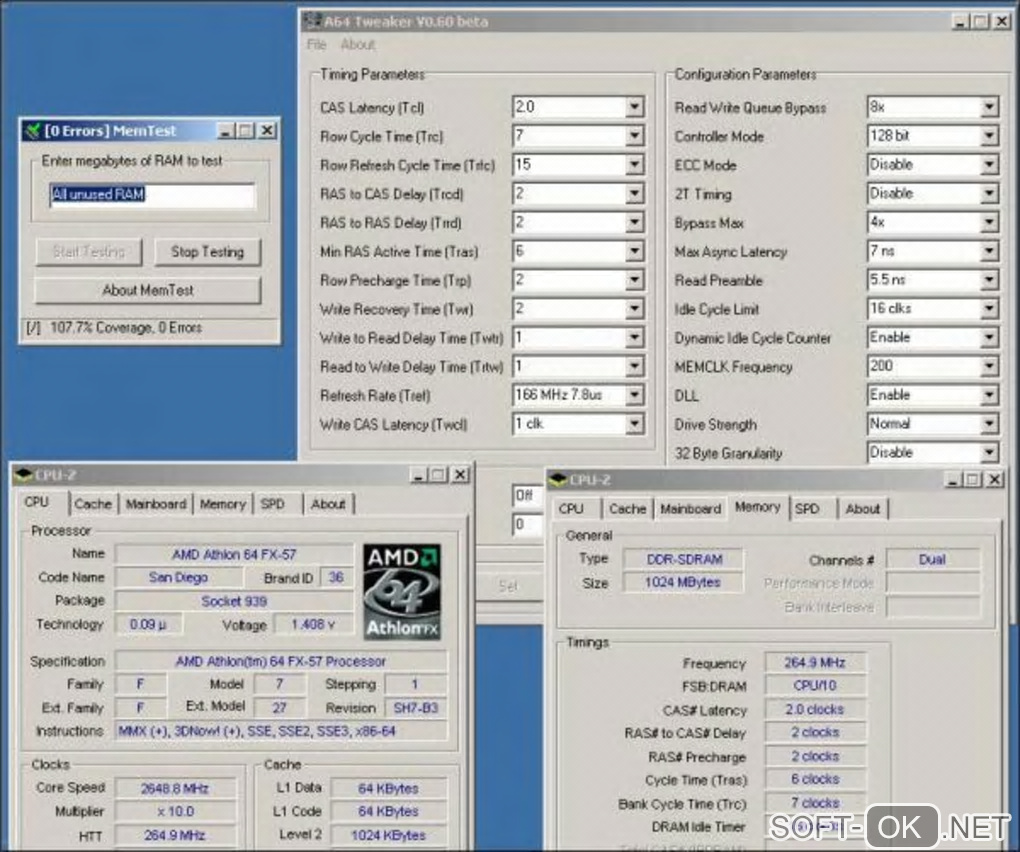Switch to the SPD tab in the CPU-Z memory window
The image size is (1020, 852).
[x=807, y=509]
